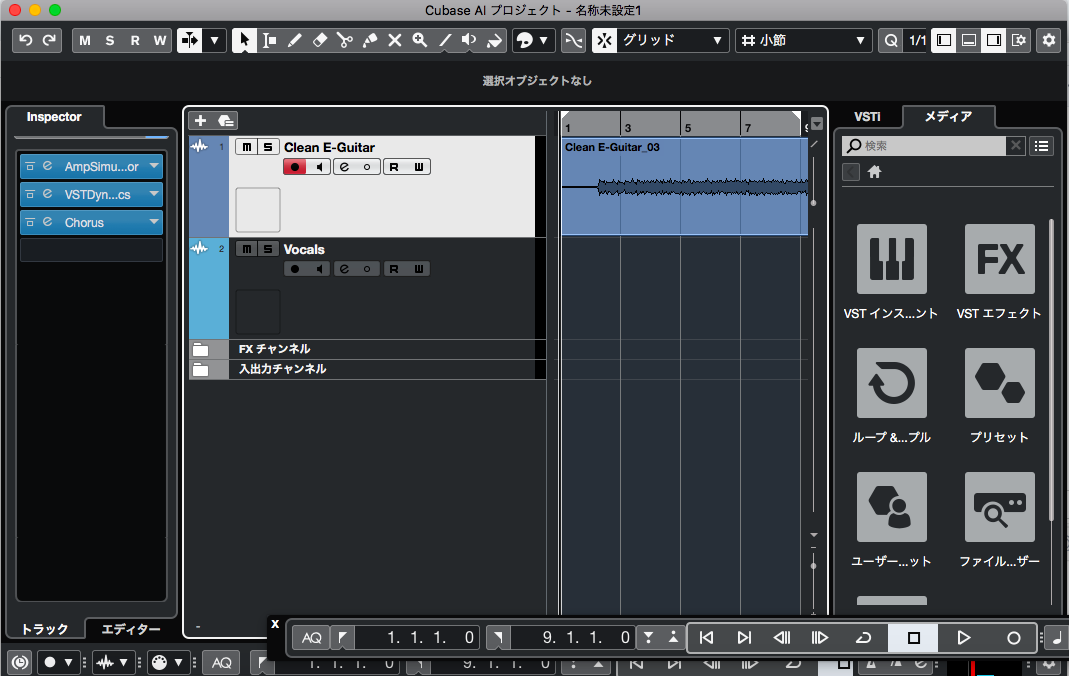Select the Eraser tool
Viewport: 1069px width, 676px height.
coord(320,40)
